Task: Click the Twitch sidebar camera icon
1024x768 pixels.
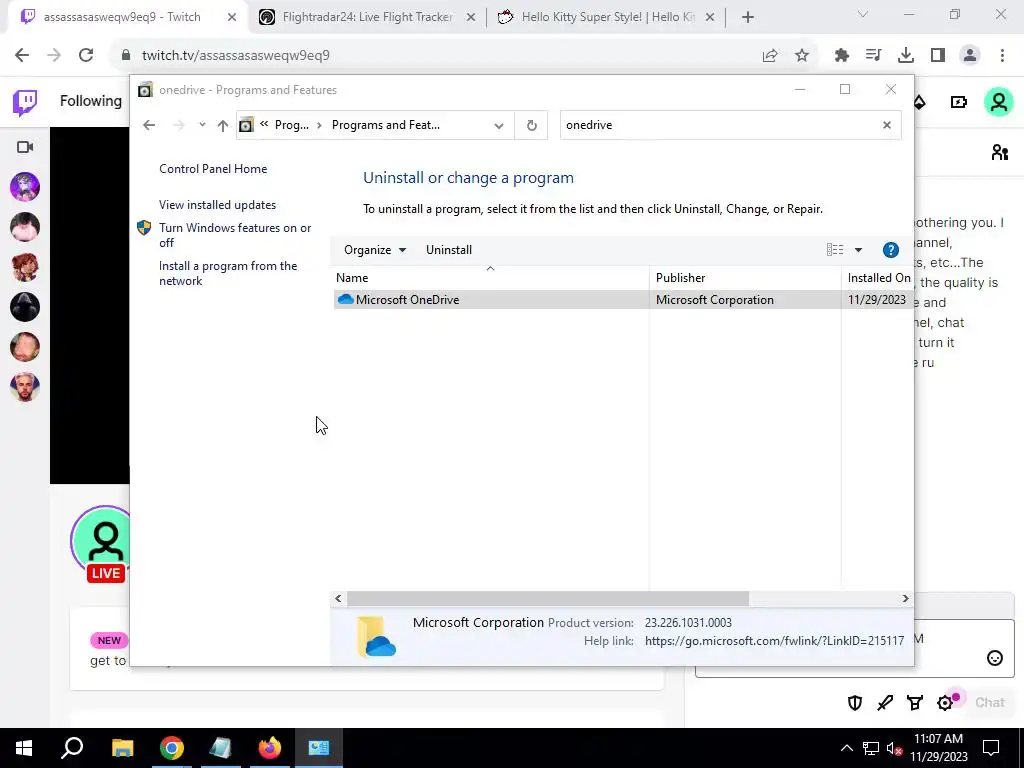Action: point(25,147)
